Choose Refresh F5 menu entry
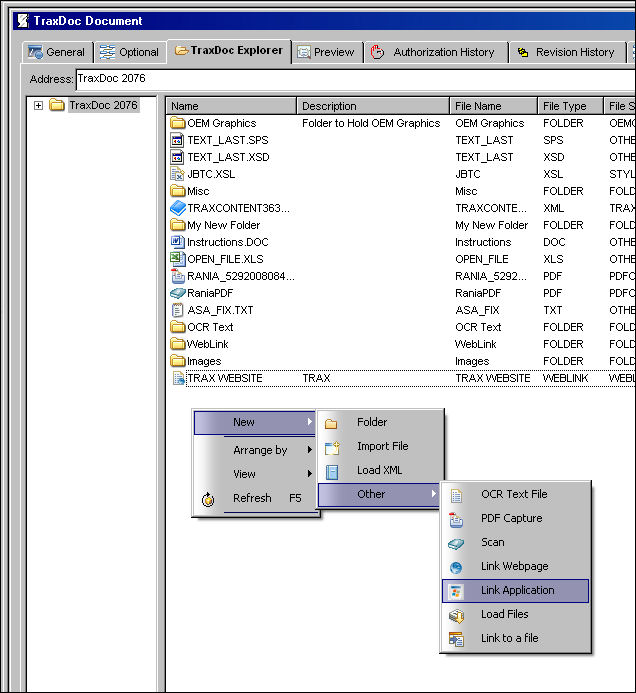The image size is (636, 693). pos(255,498)
